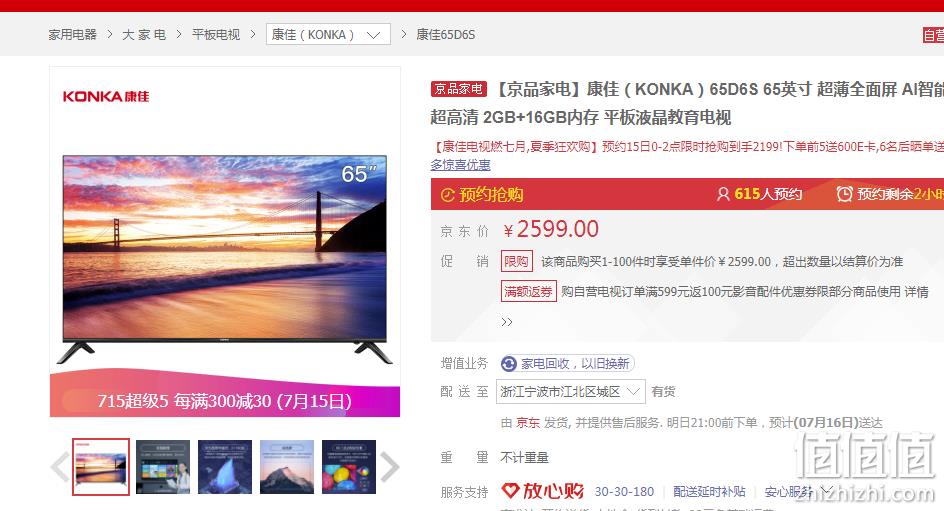Click the 预约剩余 alarm clock icon
944x511 pixels.
(845, 194)
